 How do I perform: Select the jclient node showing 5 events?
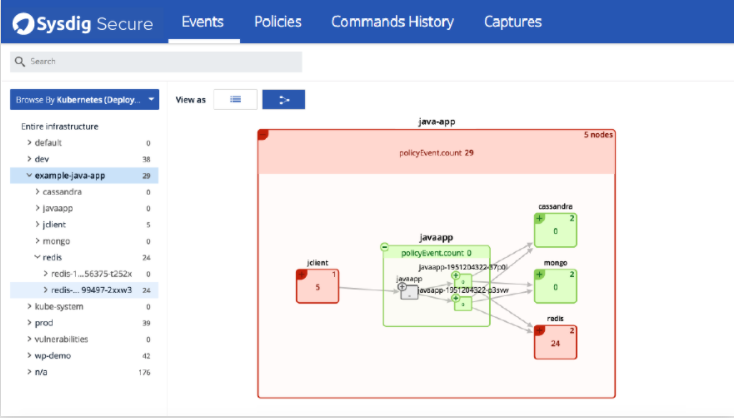click(x=317, y=286)
